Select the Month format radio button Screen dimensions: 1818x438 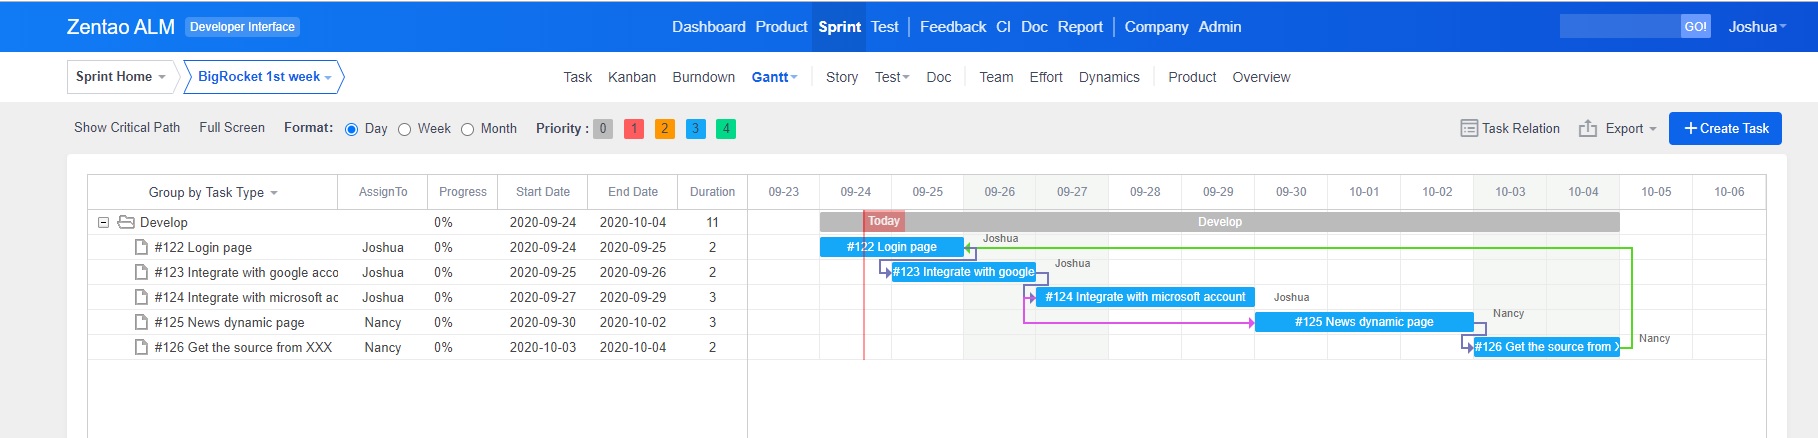(467, 129)
